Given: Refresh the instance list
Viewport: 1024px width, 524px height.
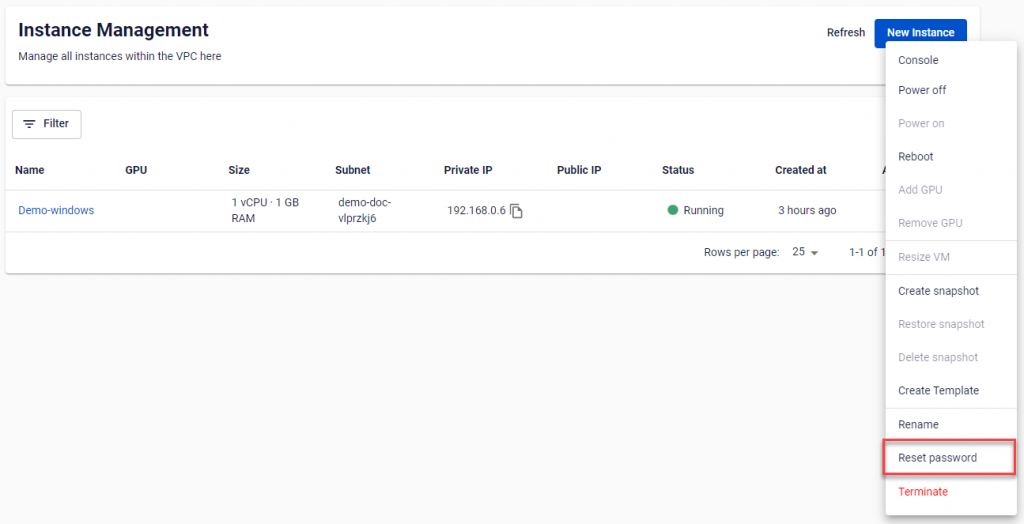Looking at the screenshot, I should (x=845, y=33).
